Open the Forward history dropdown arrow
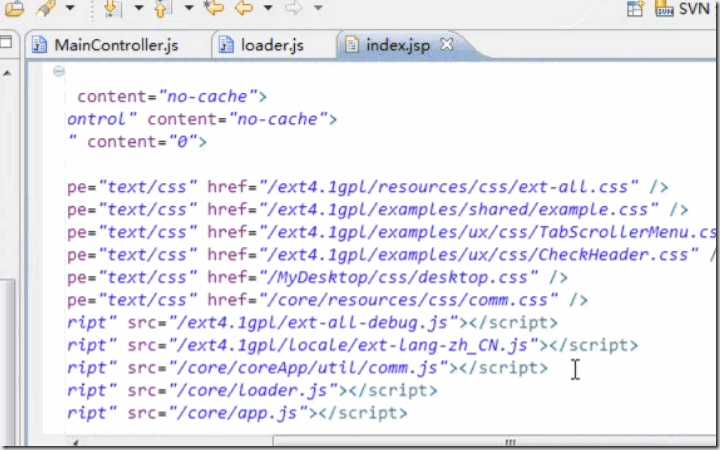The height and width of the screenshot is (450, 720). pos(318,8)
